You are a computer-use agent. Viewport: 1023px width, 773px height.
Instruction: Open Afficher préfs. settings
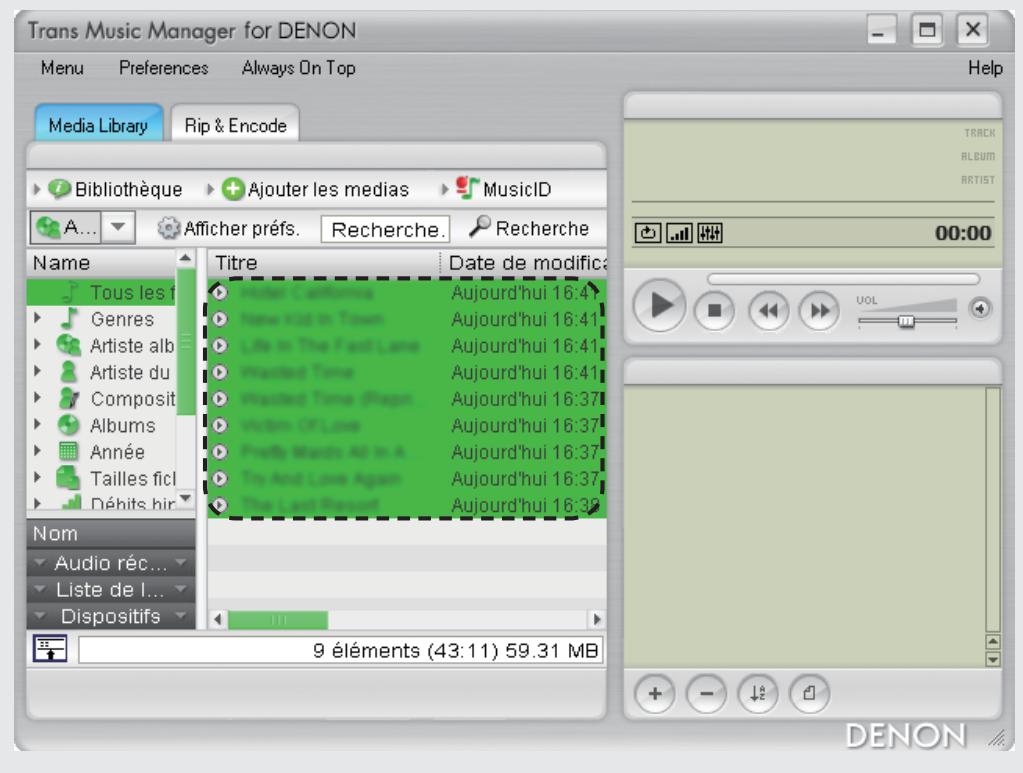click(x=228, y=228)
